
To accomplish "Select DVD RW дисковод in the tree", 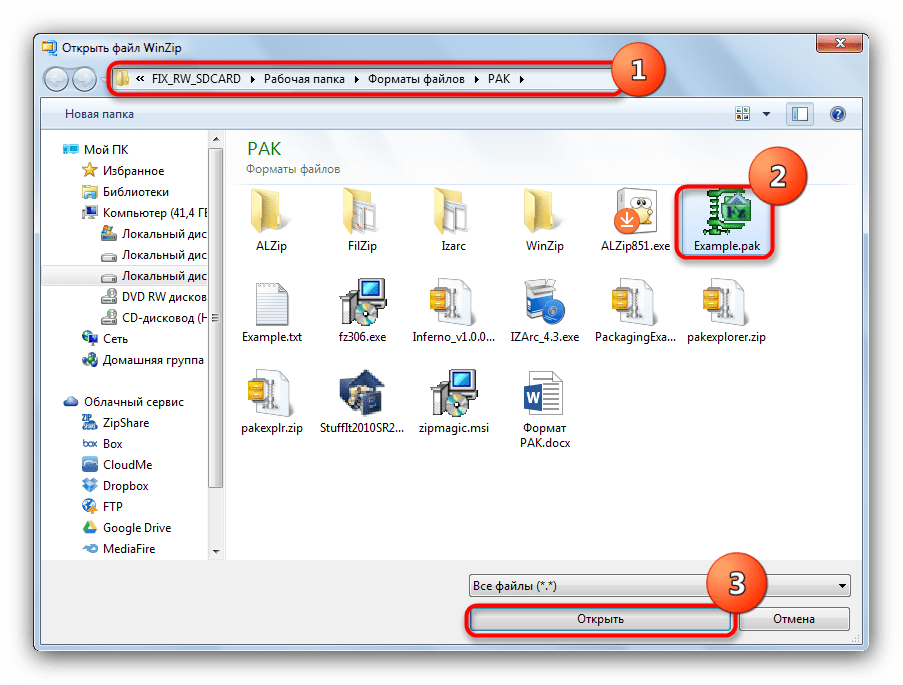I will tap(154, 297).
